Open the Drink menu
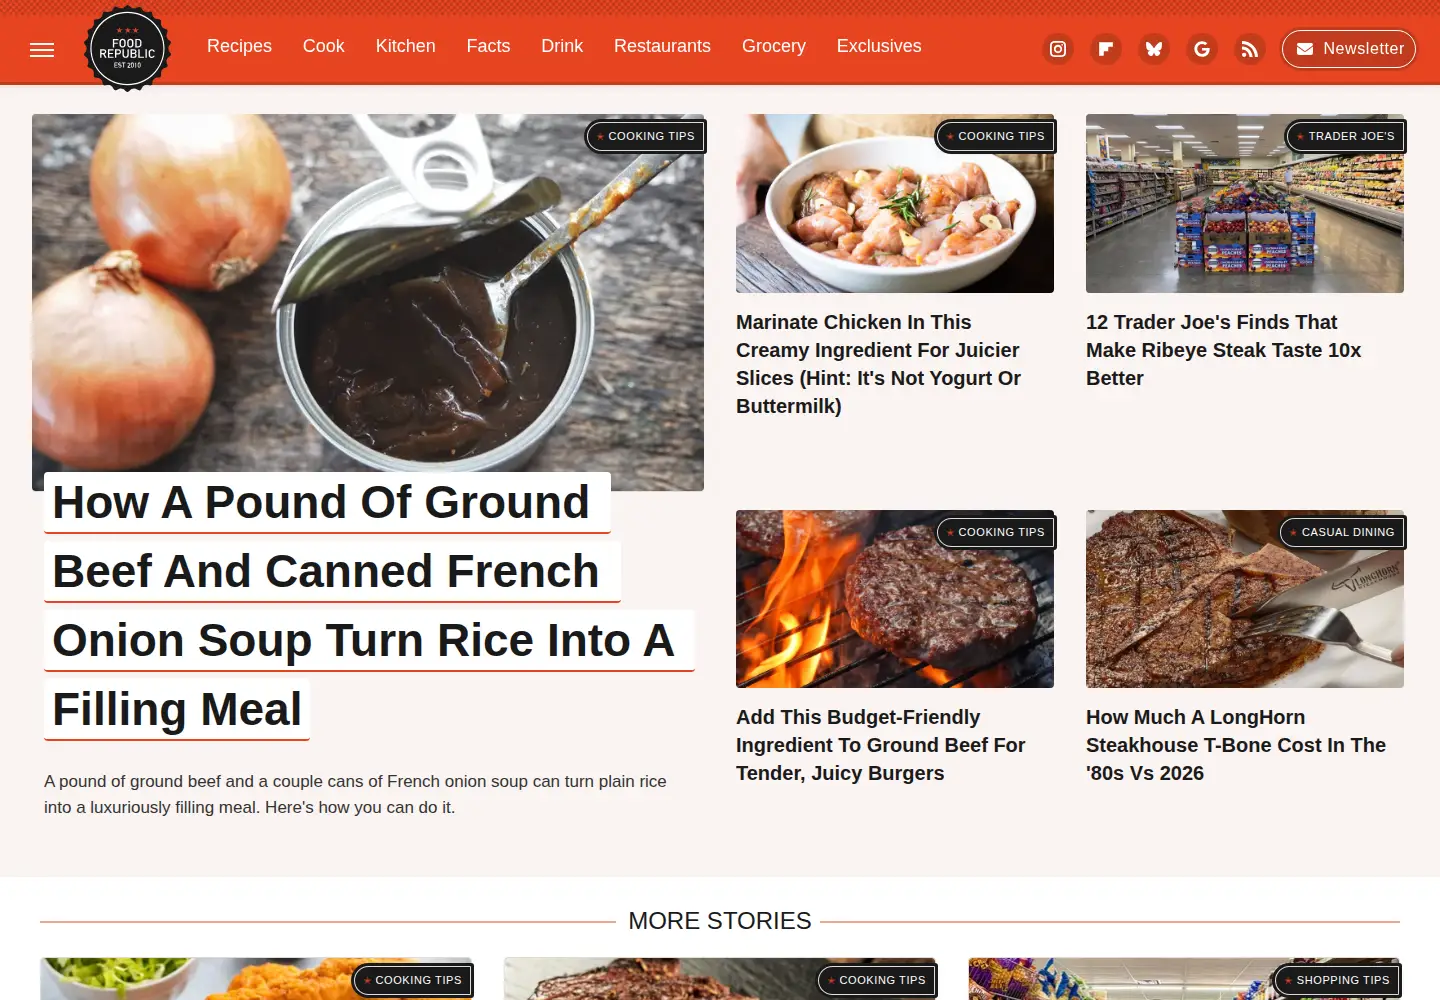Viewport: 1440px width, 1000px height. [x=562, y=46]
